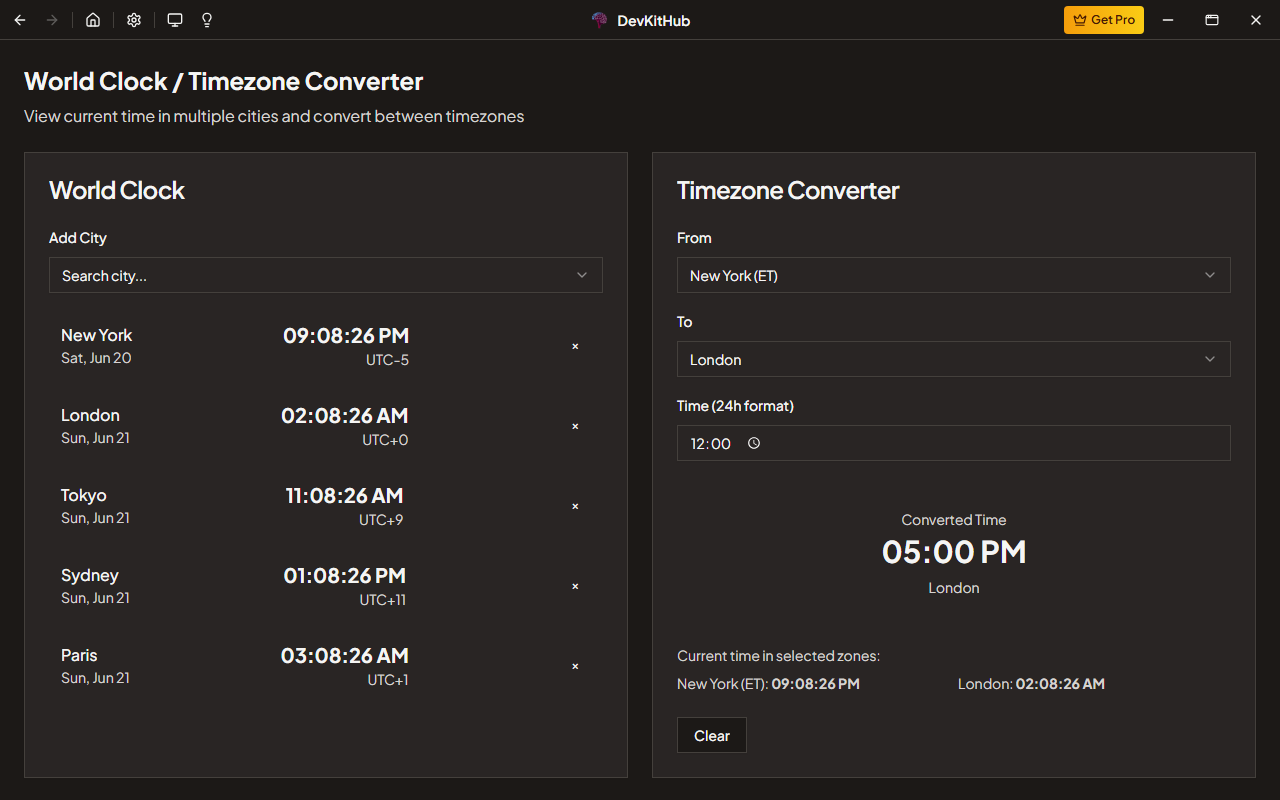
Task: Click the Sydney city name
Action: click(90, 575)
